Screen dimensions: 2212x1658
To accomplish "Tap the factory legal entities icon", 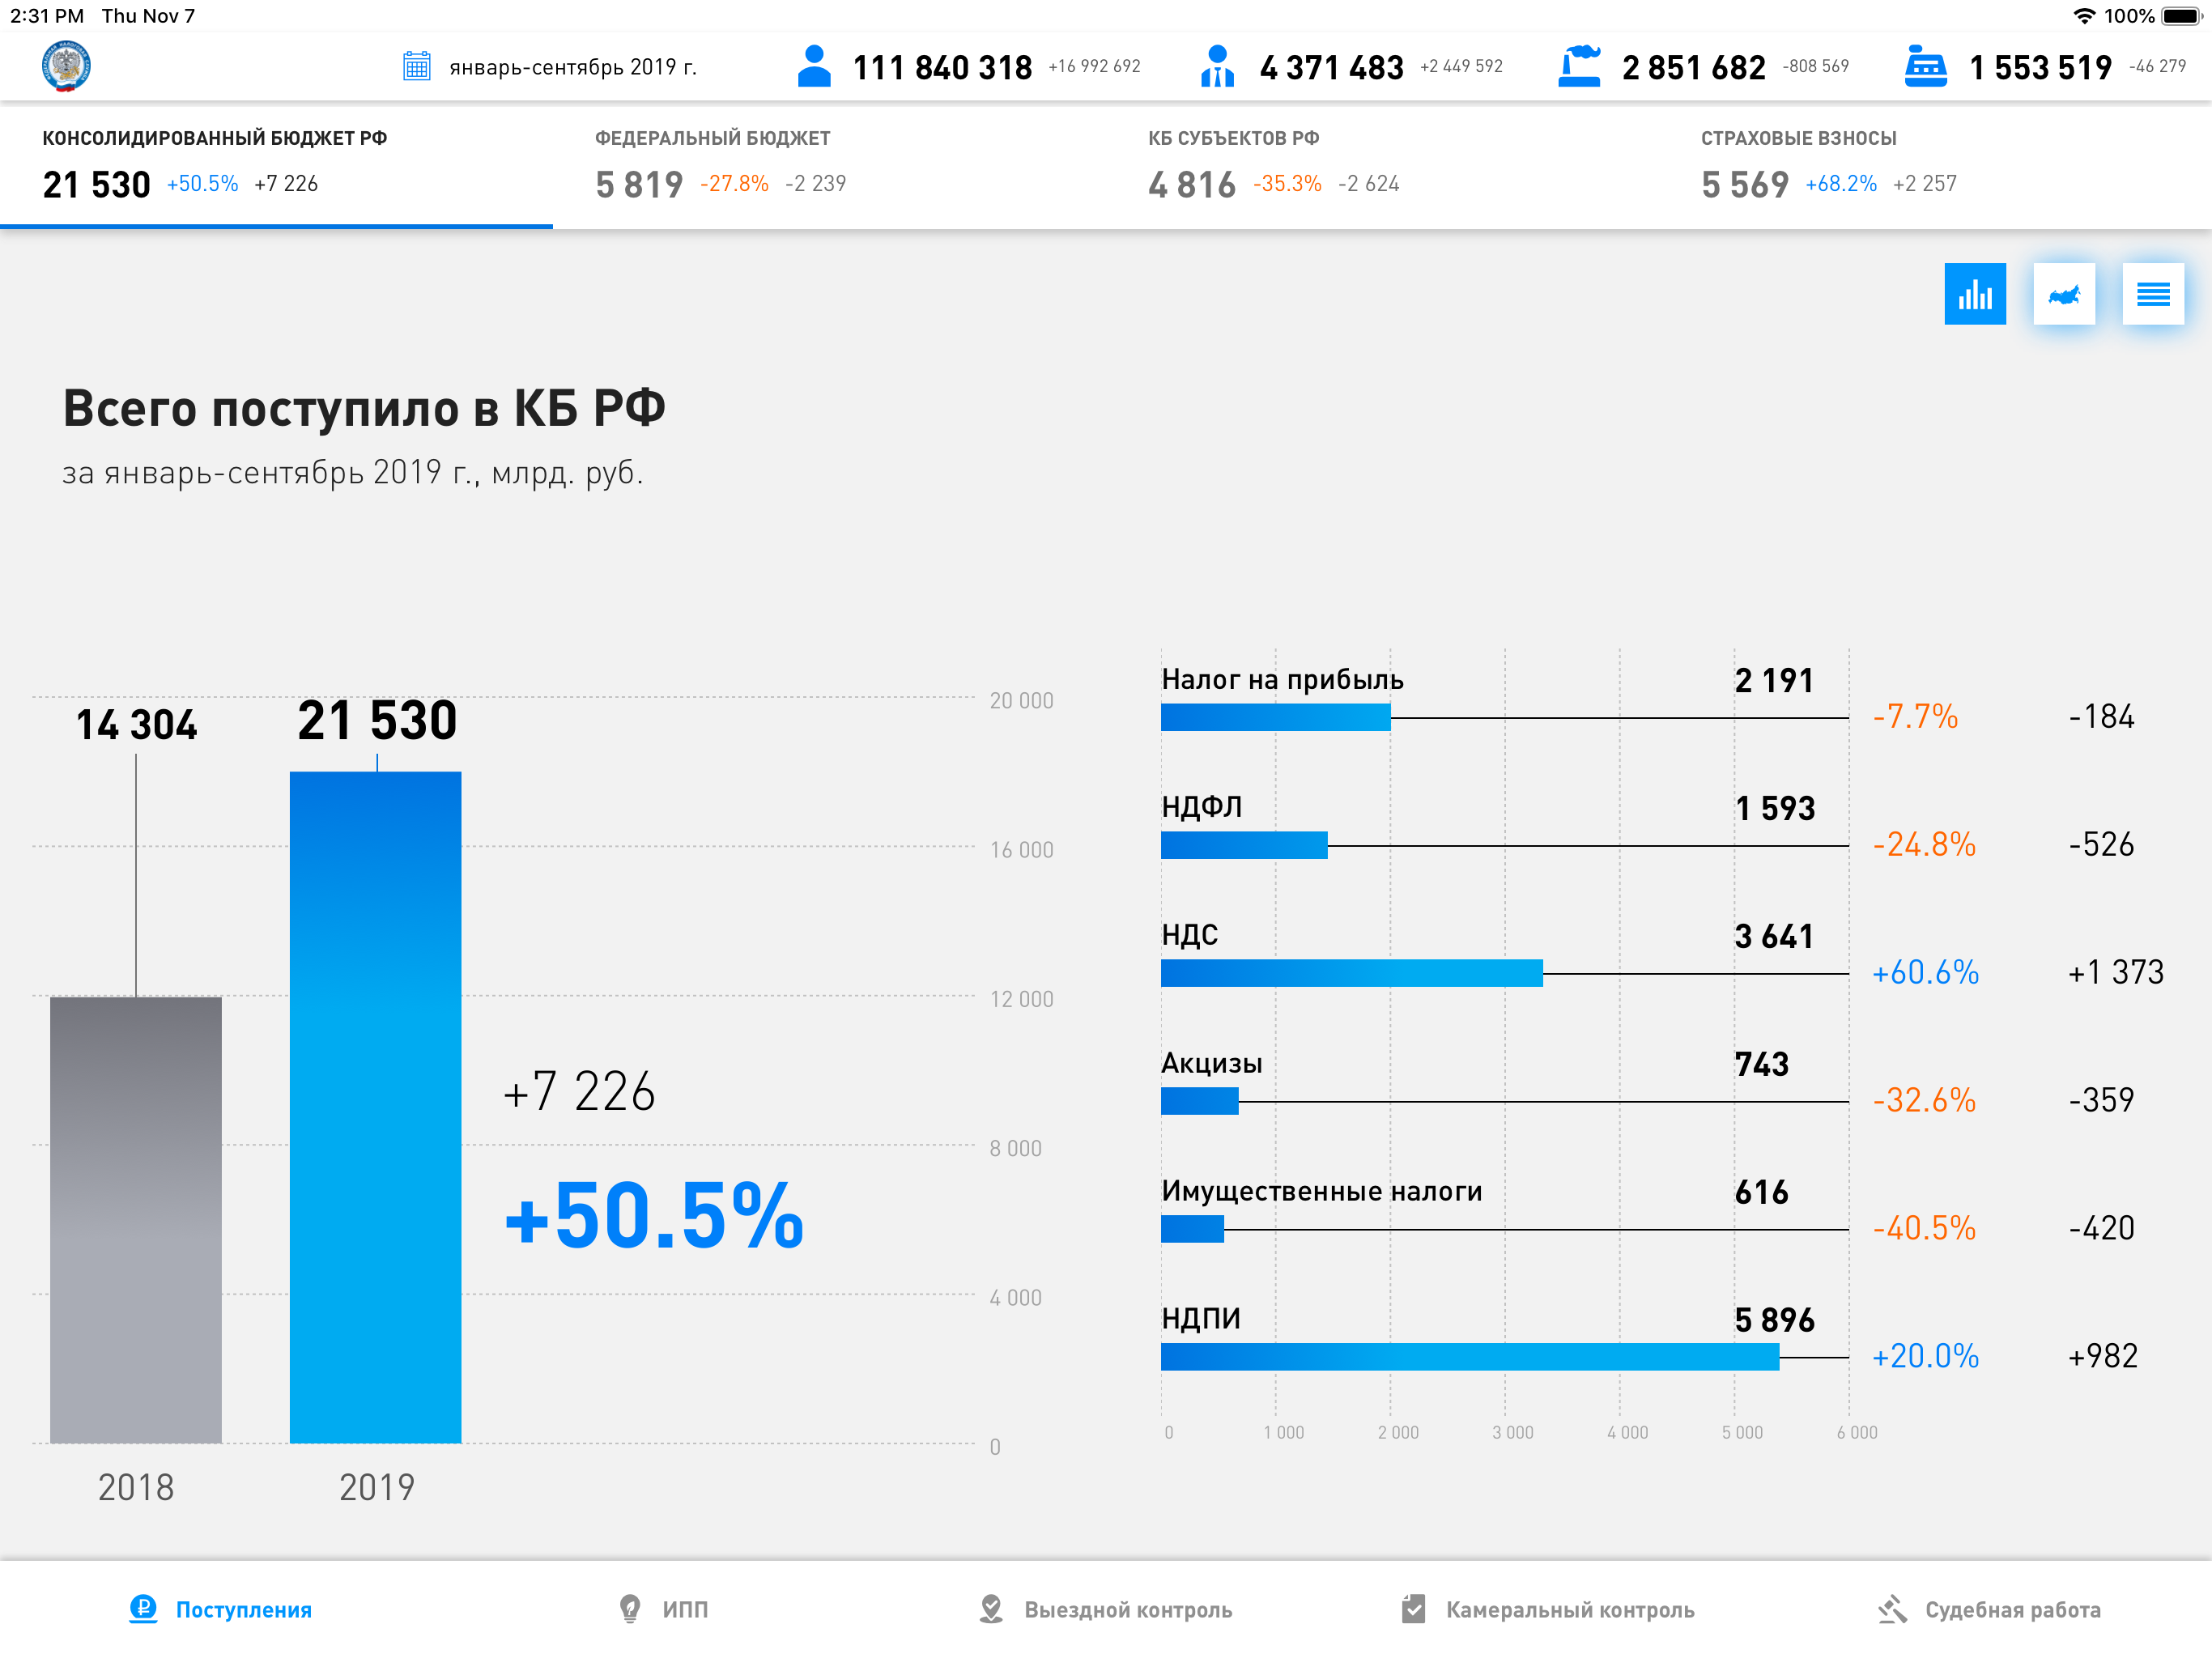I will pos(1579,66).
